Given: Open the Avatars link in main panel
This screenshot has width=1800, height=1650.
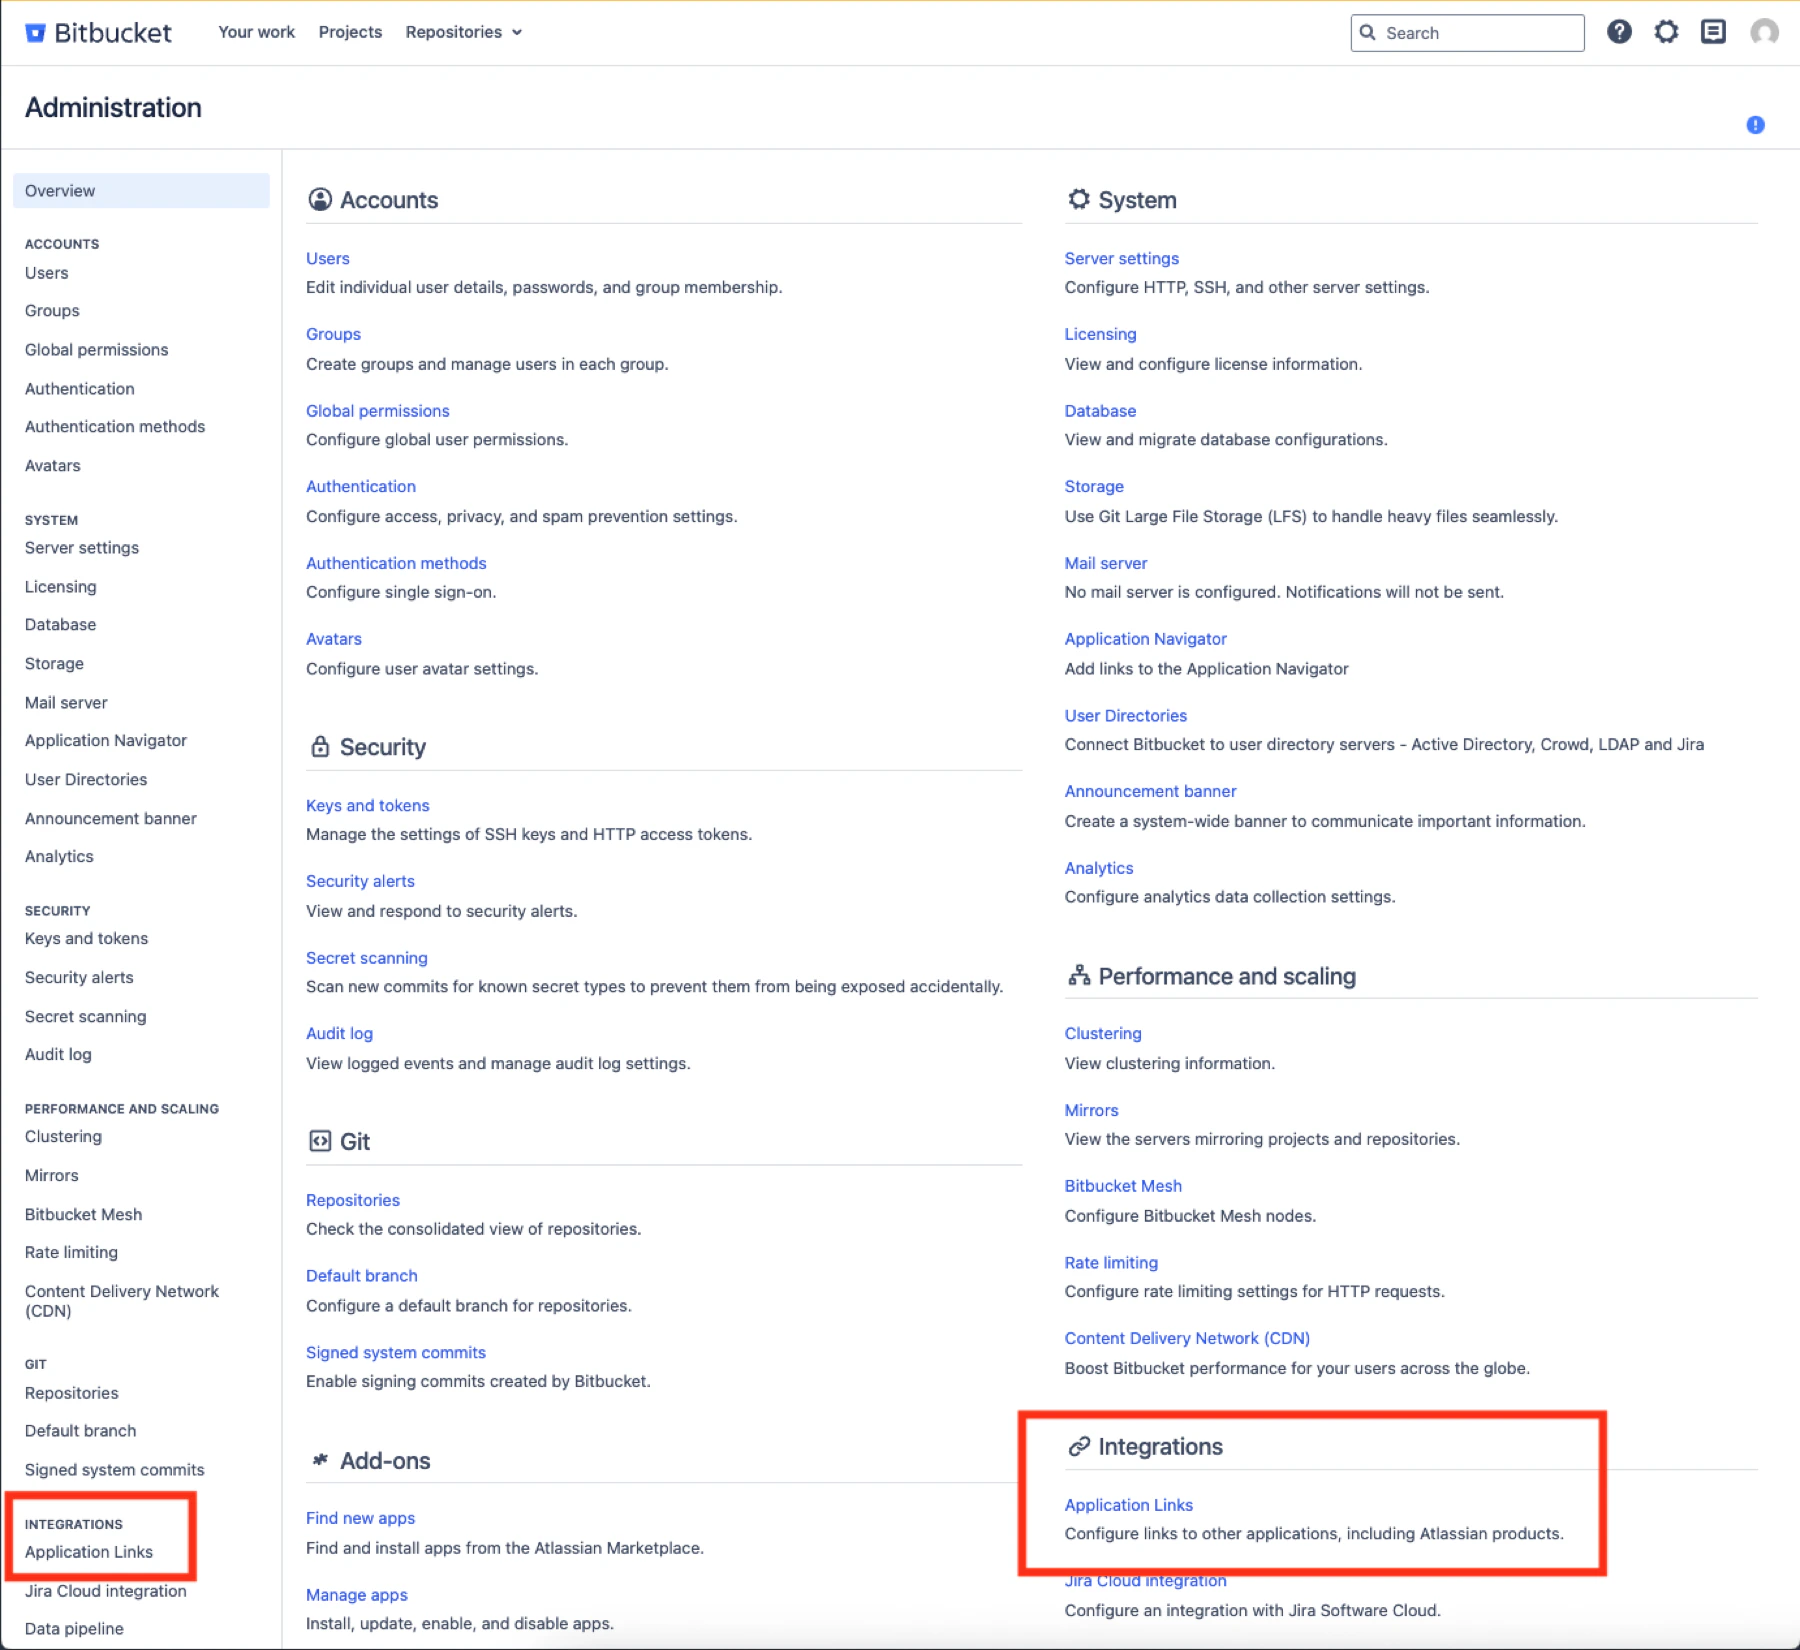Looking at the screenshot, I should 333,639.
